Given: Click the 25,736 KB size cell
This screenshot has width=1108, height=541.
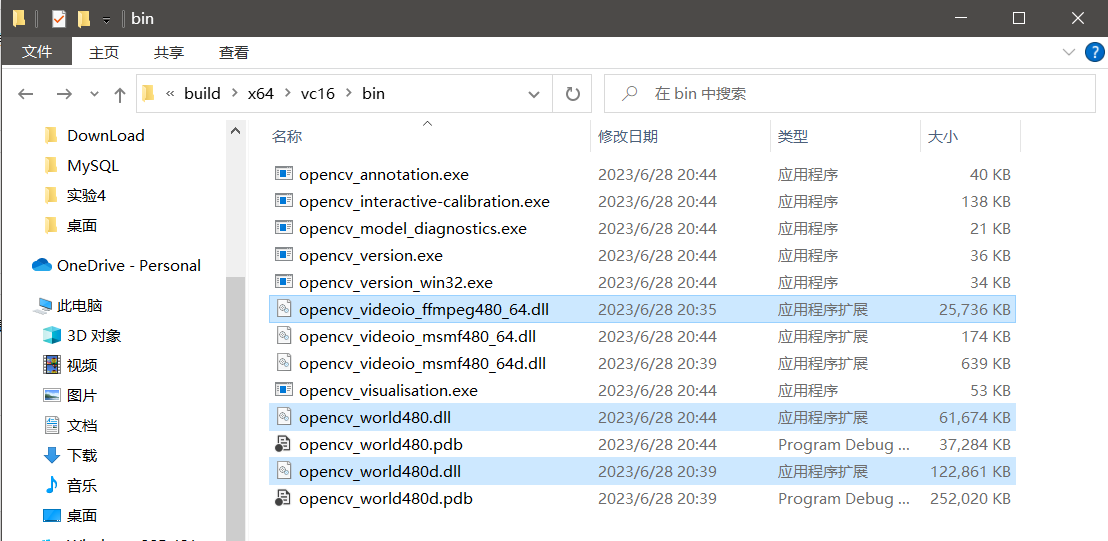Looking at the screenshot, I should 974,309.
